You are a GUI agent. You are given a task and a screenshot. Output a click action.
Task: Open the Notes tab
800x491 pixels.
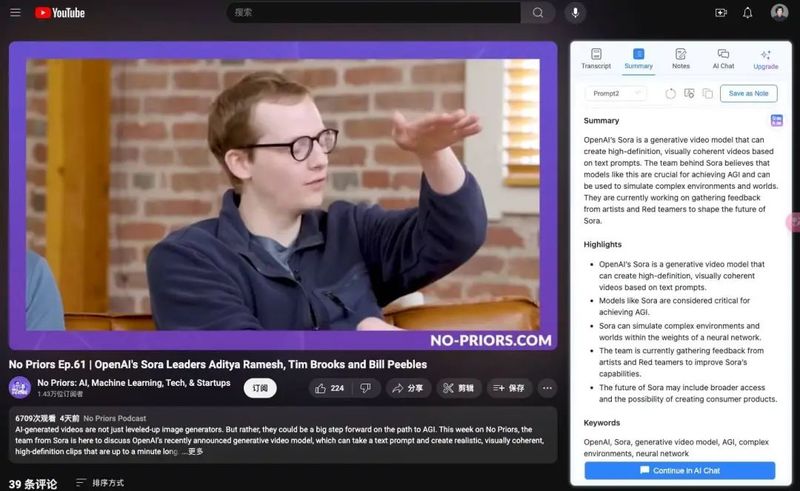coord(681,59)
